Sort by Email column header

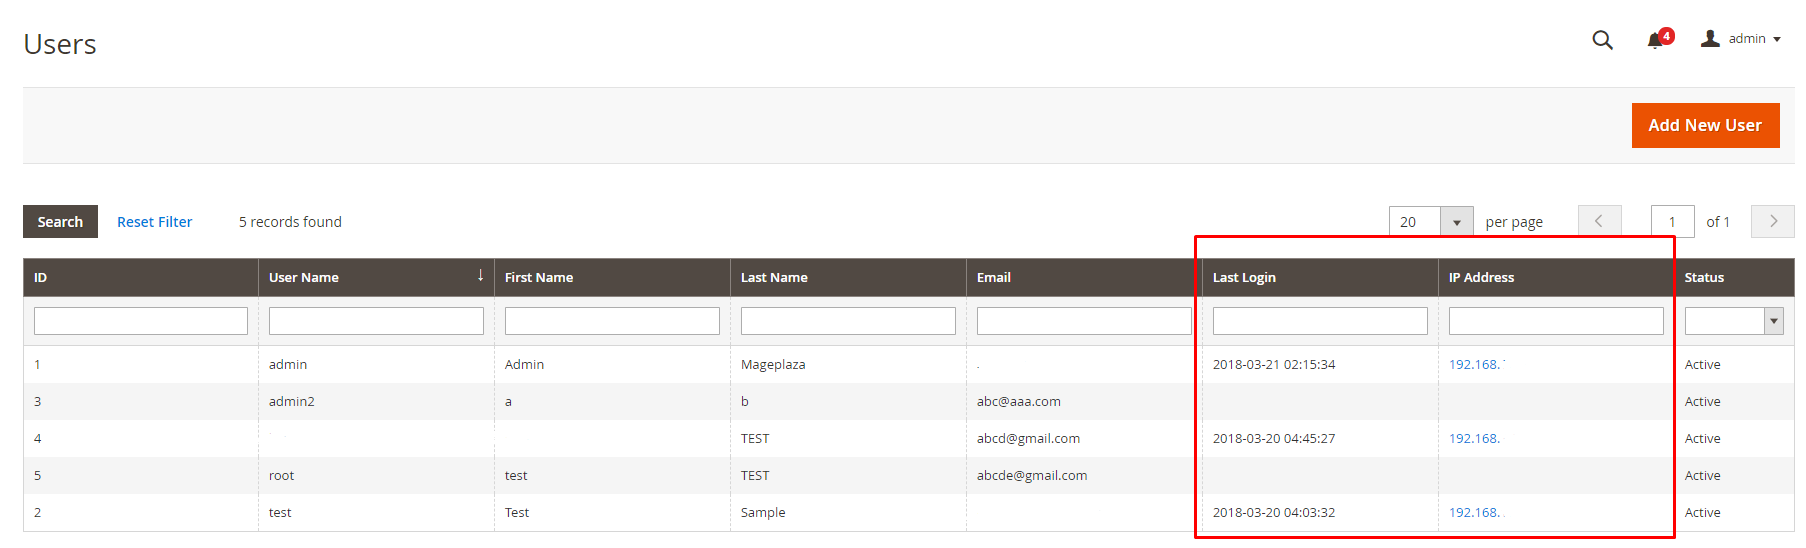point(994,277)
